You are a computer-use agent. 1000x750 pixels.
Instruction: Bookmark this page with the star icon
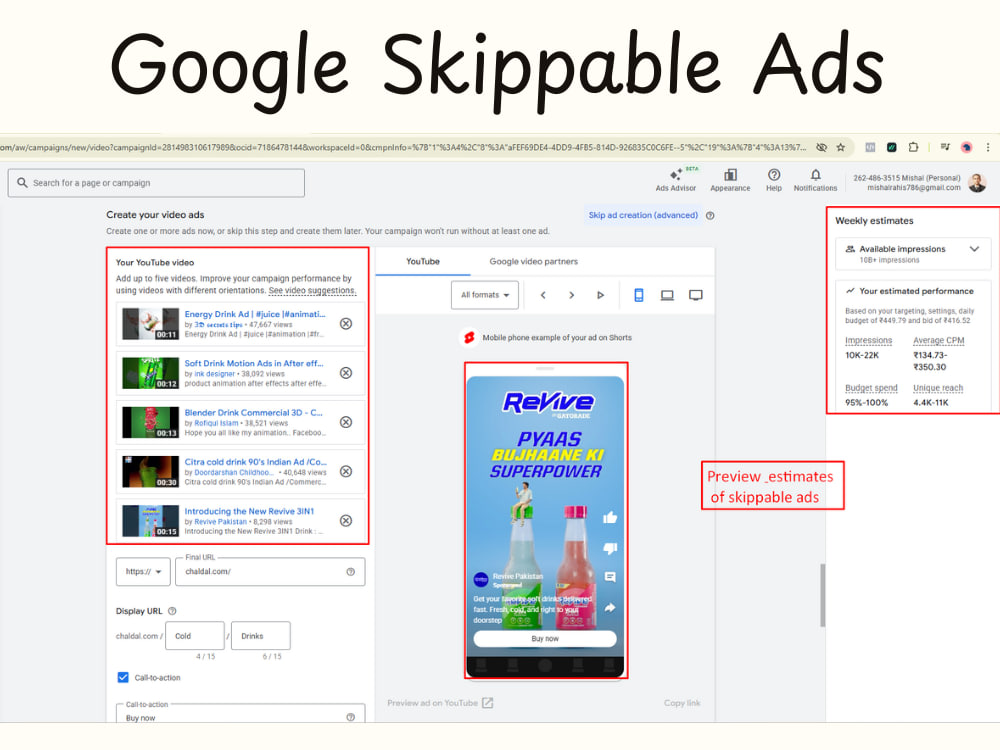(841, 147)
